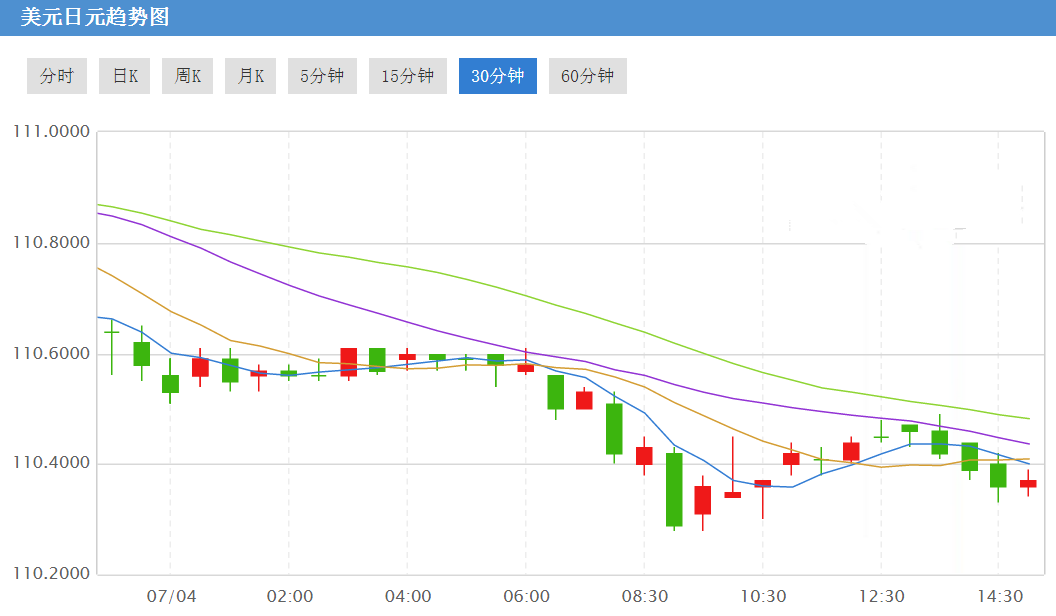Image resolution: width=1056 pixels, height=616 pixels.
Task: Click the 111.0000 y-axis label
Action: click(51, 131)
